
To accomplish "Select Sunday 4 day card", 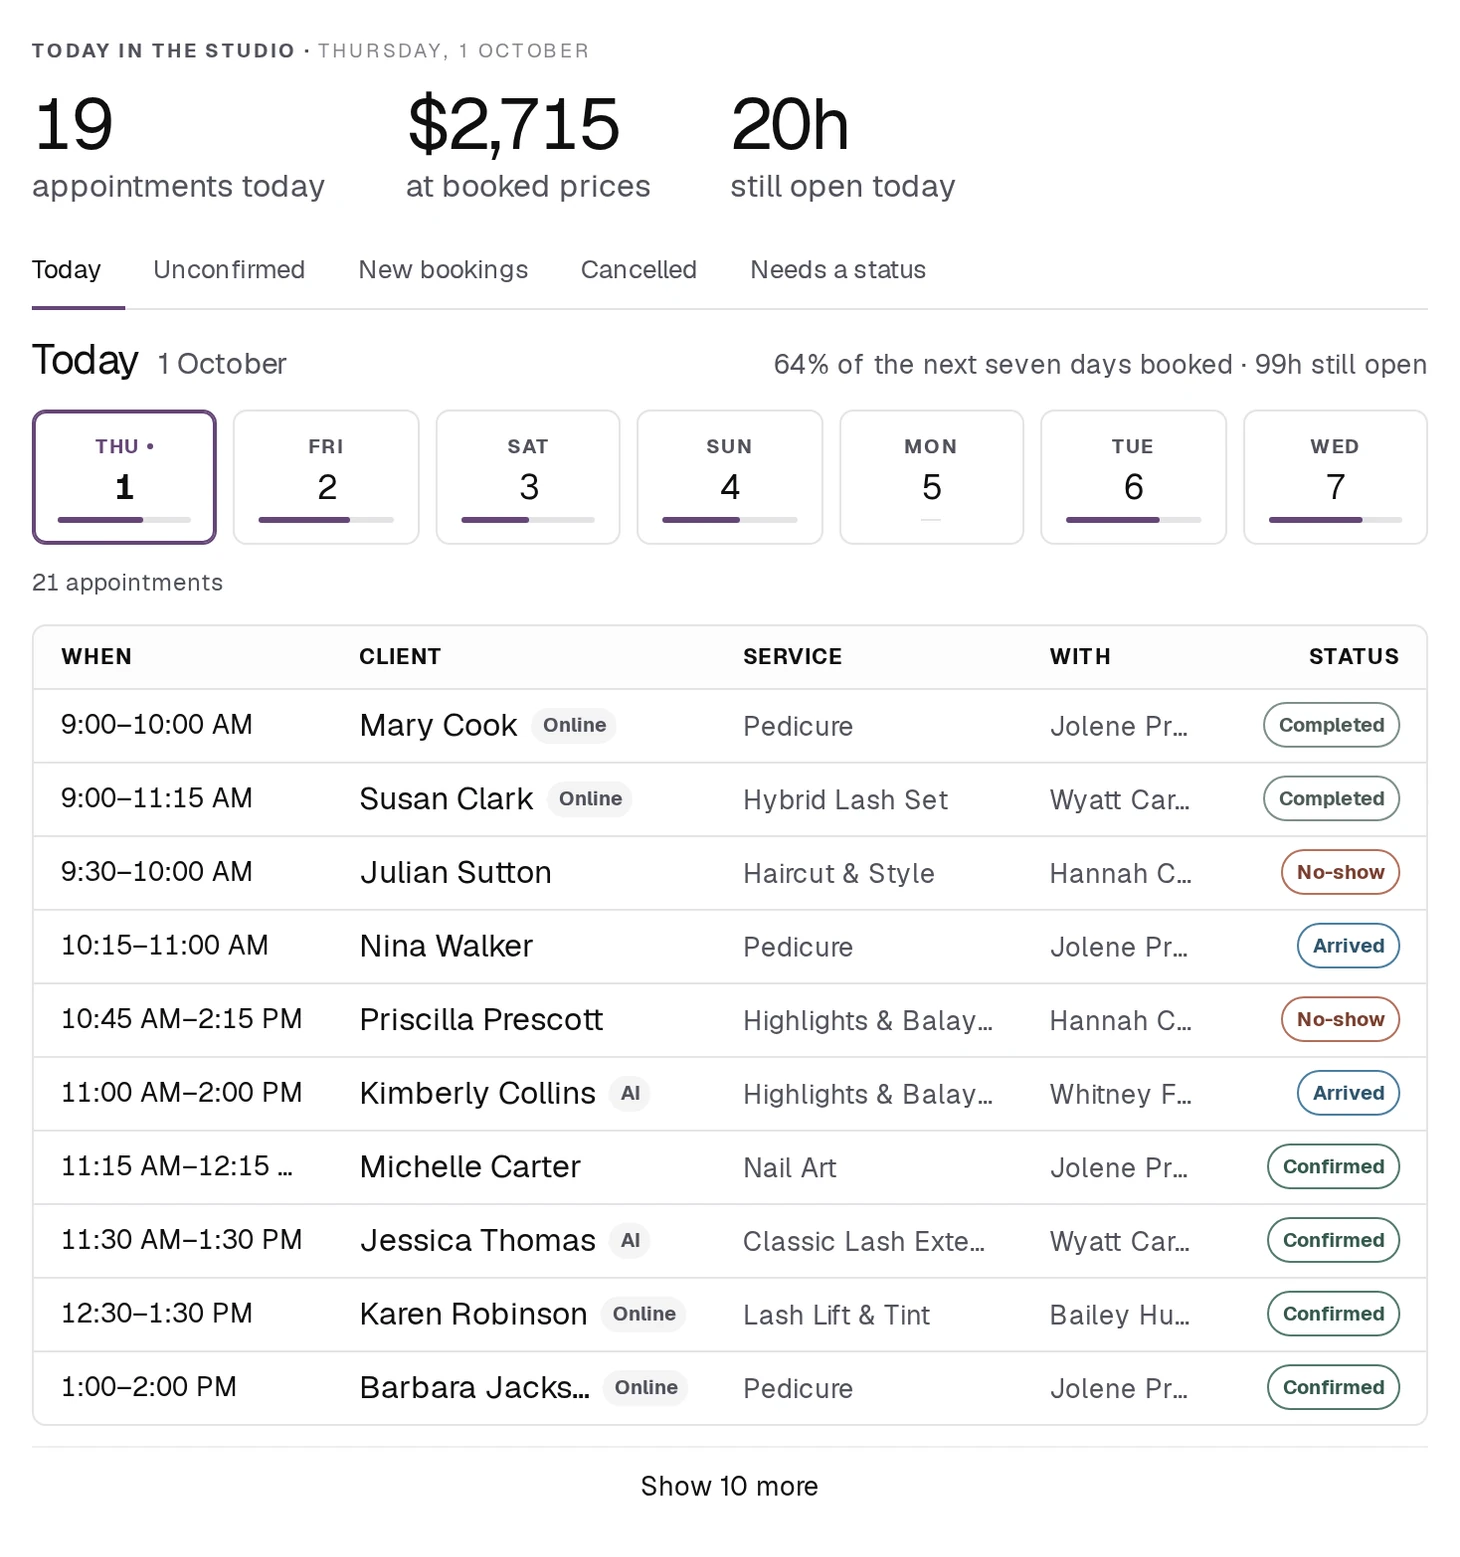I will tap(730, 477).
